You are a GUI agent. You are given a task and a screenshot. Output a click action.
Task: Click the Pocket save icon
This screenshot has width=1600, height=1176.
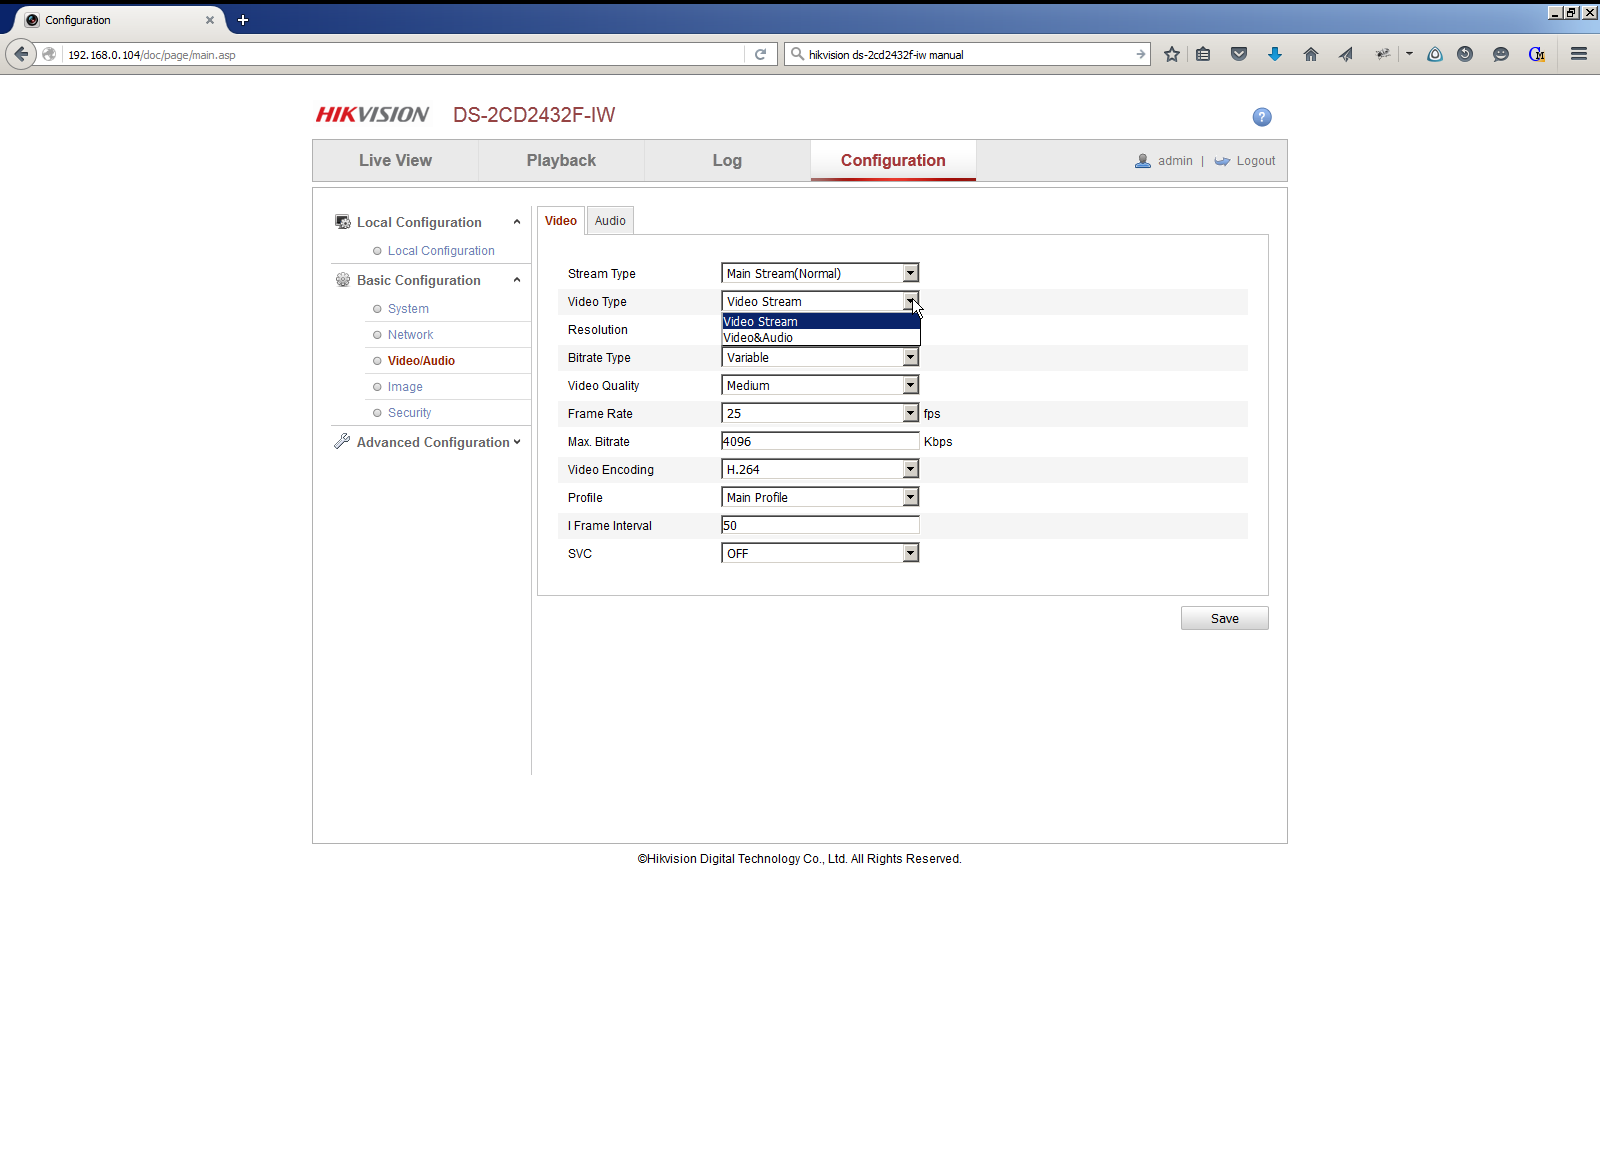(1239, 54)
